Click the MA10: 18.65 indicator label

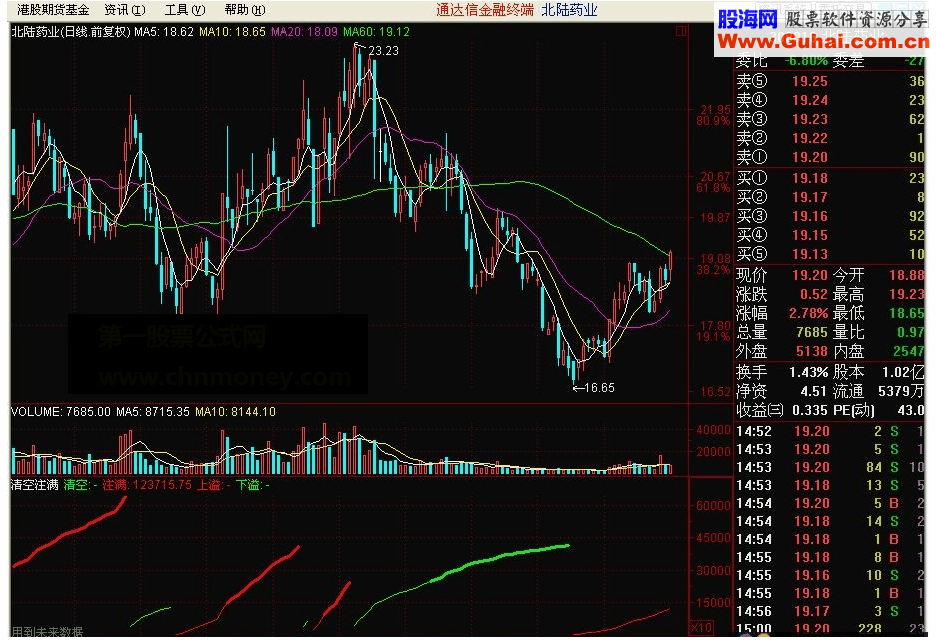232,32
